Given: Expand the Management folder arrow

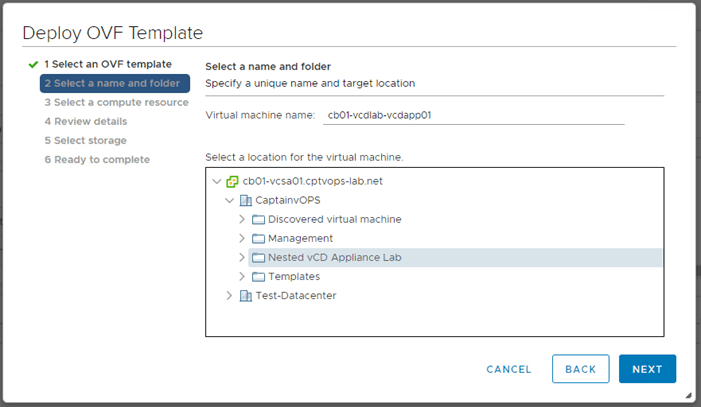Looking at the screenshot, I should click(242, 239).
